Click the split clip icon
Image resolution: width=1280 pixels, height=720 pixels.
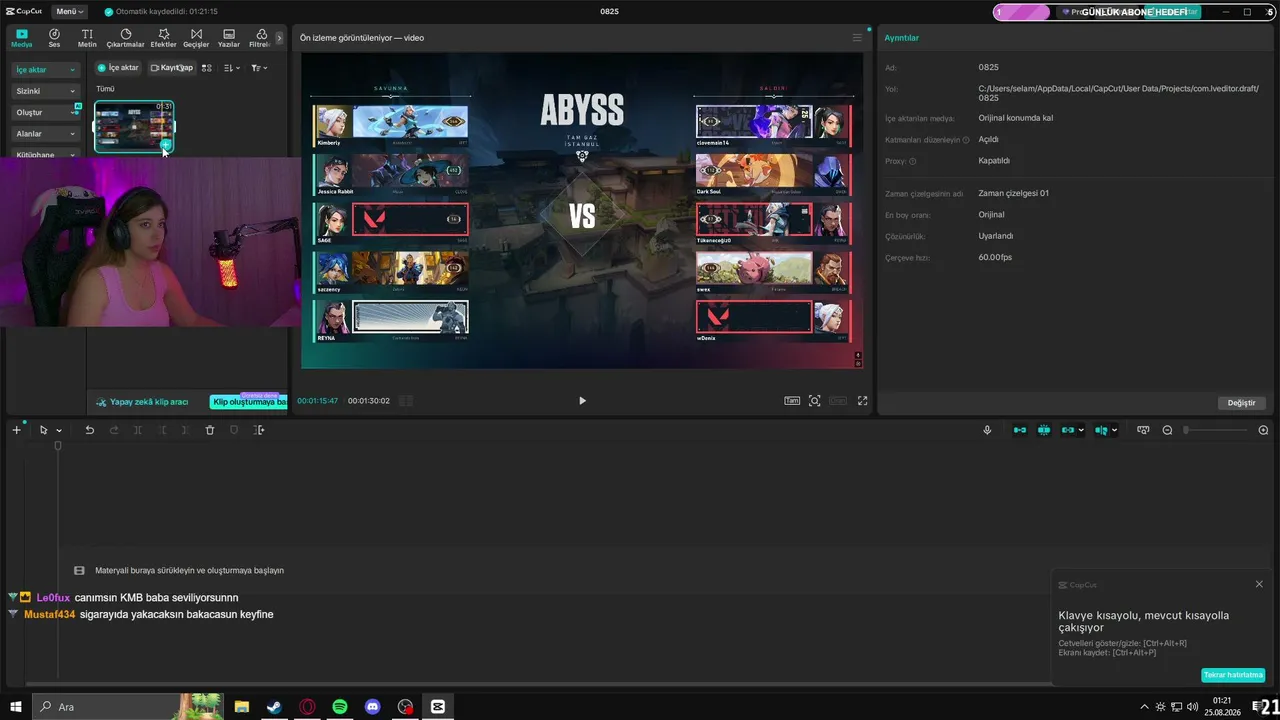pyautogui.click(x=138, y=430)
